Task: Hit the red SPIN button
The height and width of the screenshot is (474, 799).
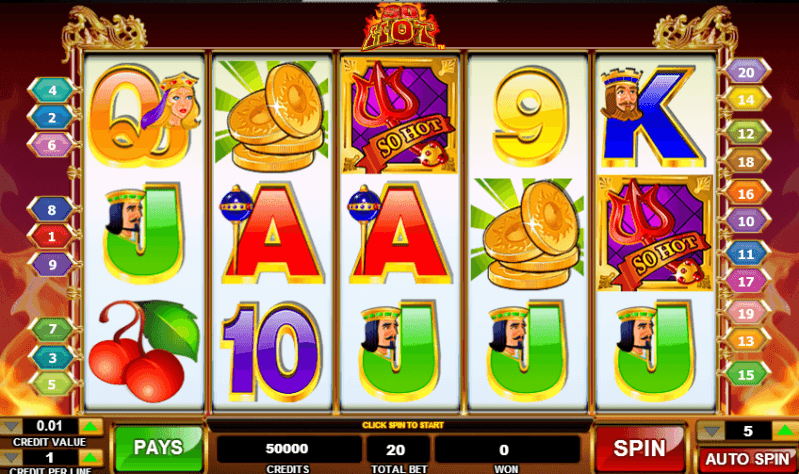Action: tap(640, 449)
